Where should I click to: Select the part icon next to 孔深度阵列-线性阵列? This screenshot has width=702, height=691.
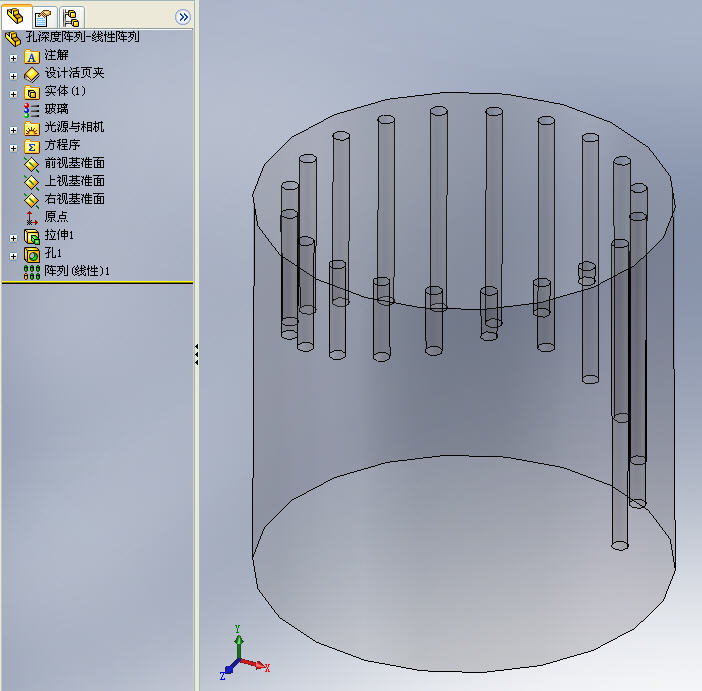click(x=13, y=39)
